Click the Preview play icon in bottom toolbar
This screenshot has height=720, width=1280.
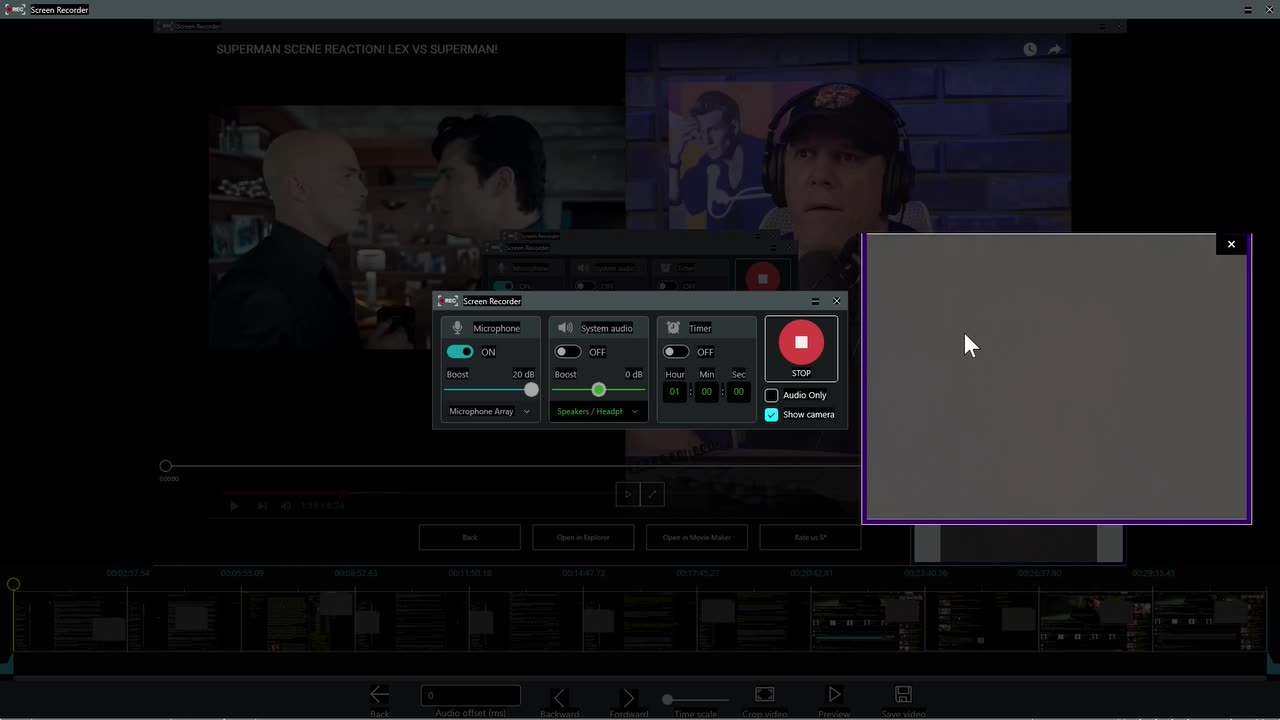[x=834, y=694]
